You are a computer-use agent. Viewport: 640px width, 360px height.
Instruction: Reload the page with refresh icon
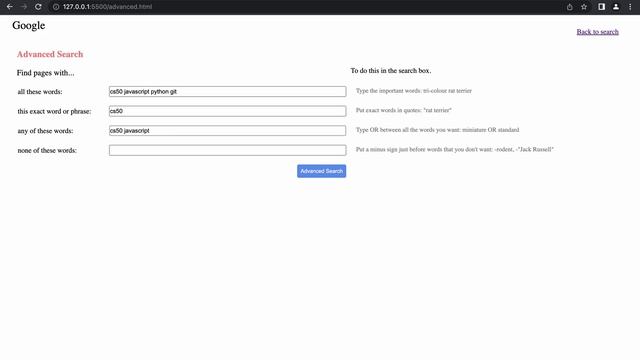tap(38, 7)
